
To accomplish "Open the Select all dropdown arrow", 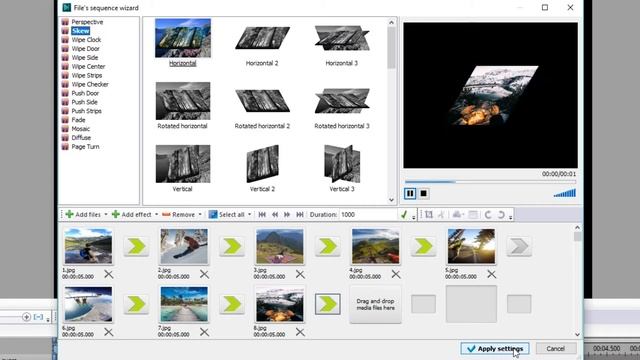I will (x=249, y=215).
